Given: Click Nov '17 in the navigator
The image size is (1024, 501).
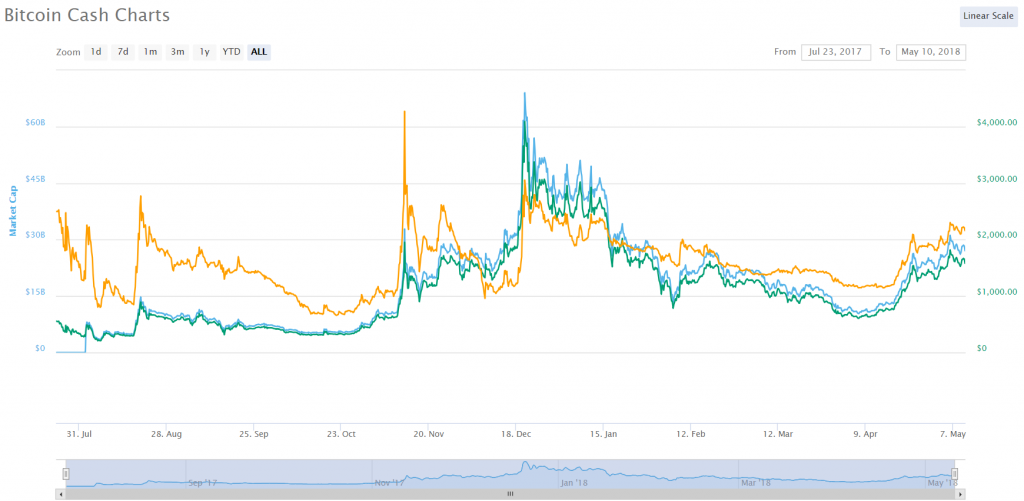Looking at the screenshot, I should coord(390,483).
